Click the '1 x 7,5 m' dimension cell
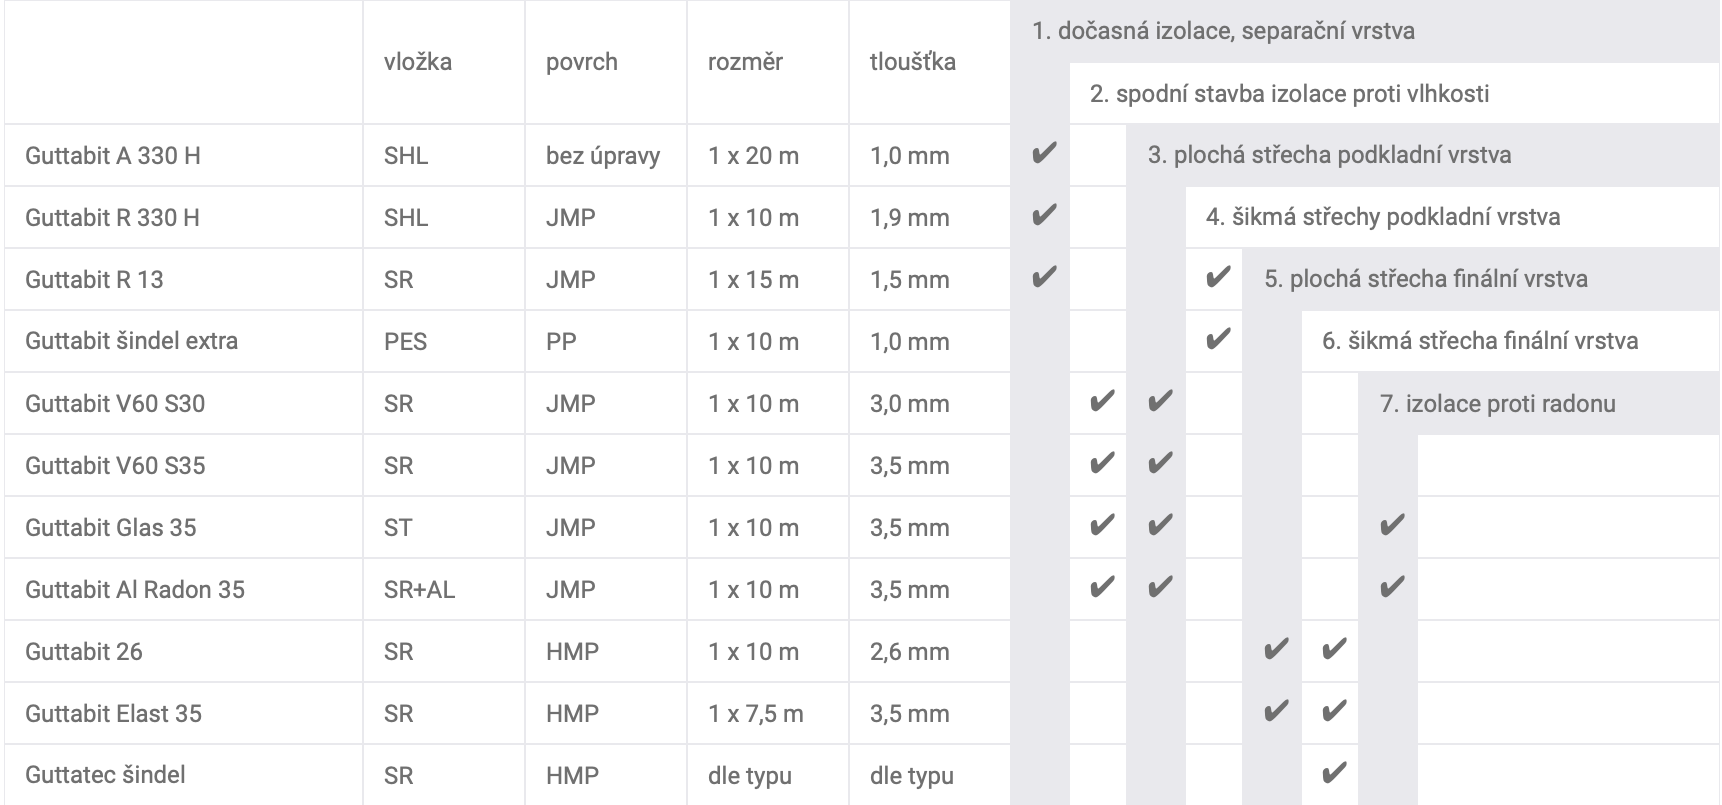This screenshot has height=805, width=1722. (756, 714)
